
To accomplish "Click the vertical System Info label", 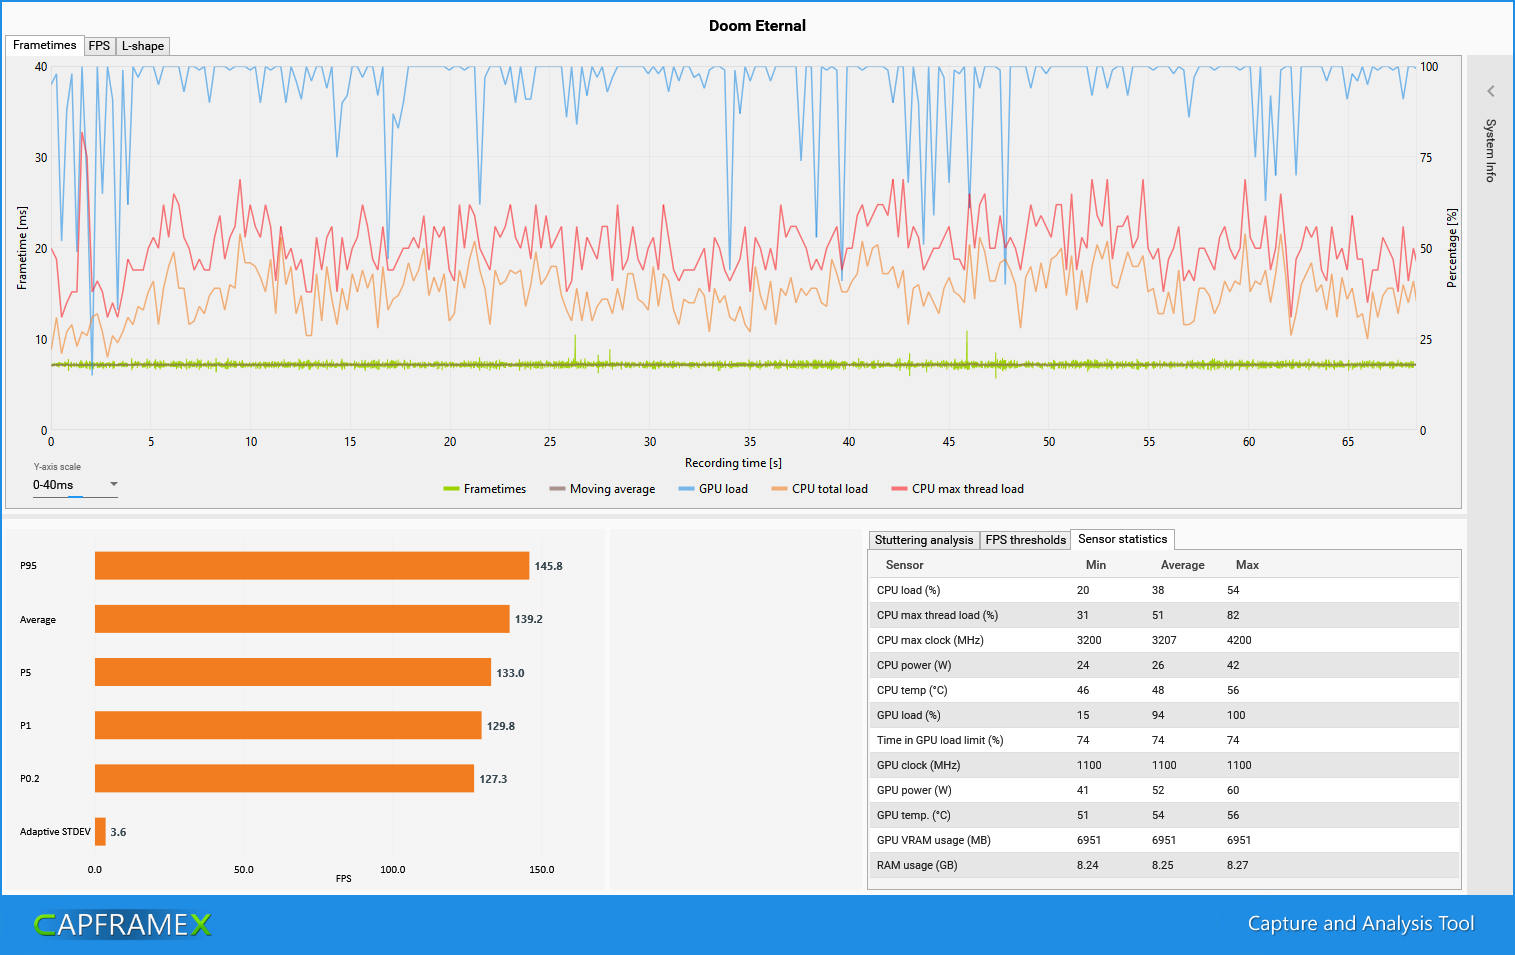I will pos(1490,150).
